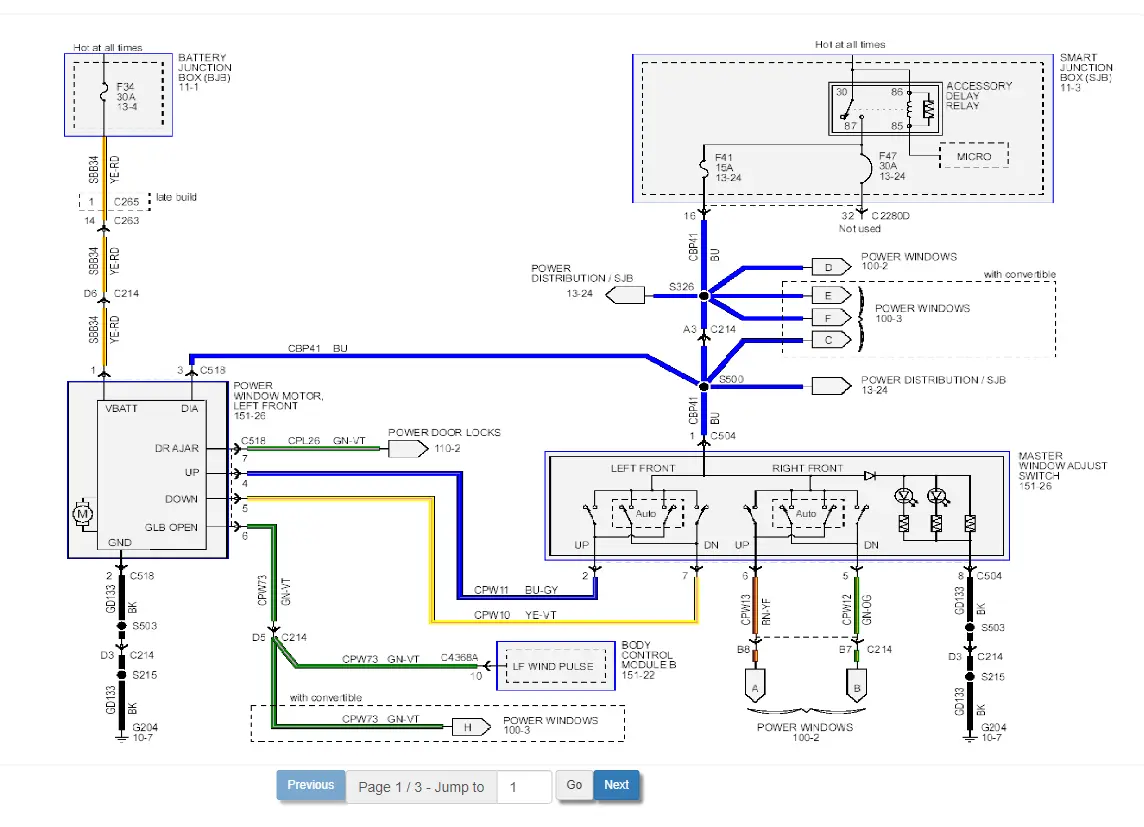Click the 'POWER DISTRIBUTION / SJB' label left of S326

581,273
